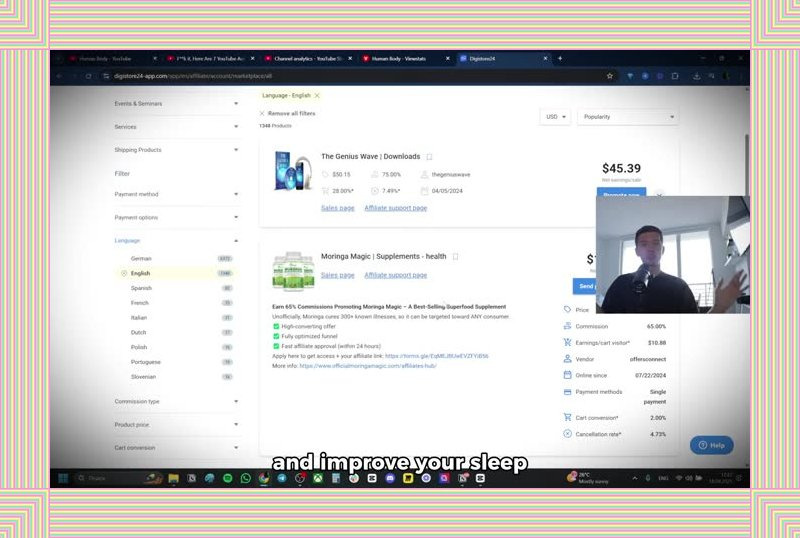Screen dimensions: 800x538
Task: Open the Xbox app from taskbar
Action: coord(318,478)
